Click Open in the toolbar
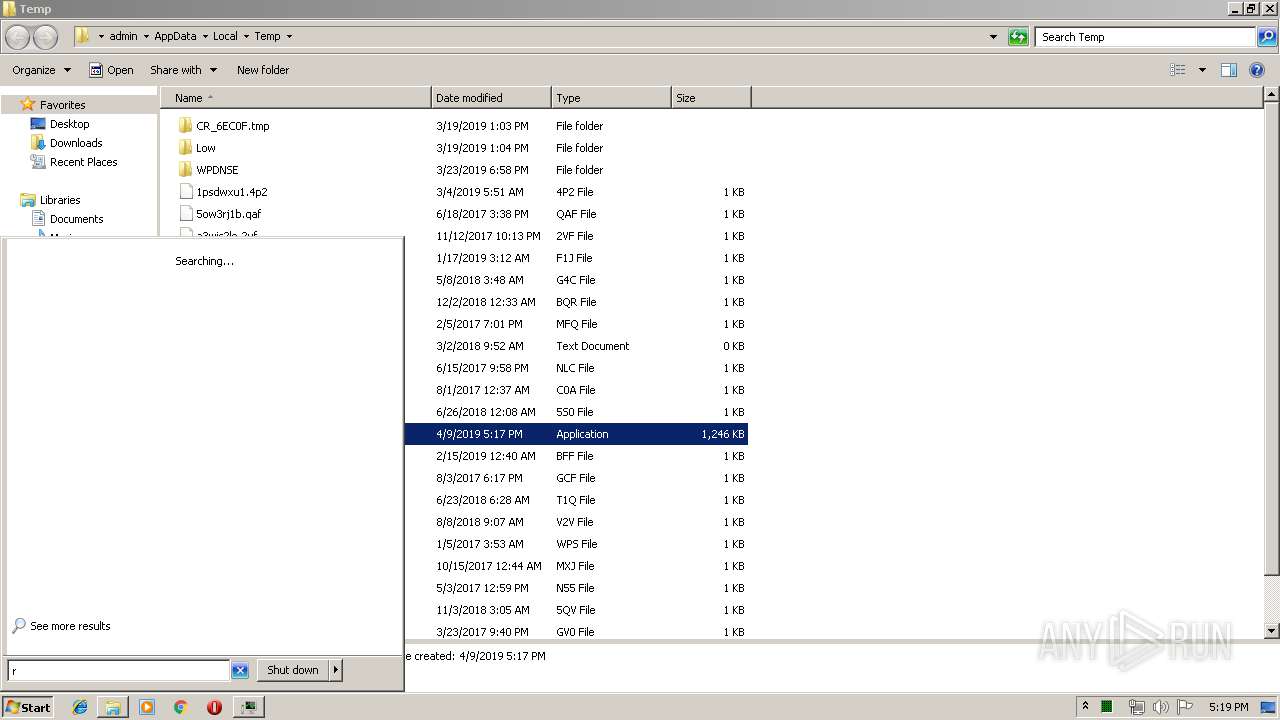Screen dimensions: 1280x720 (x=111, y=70)
